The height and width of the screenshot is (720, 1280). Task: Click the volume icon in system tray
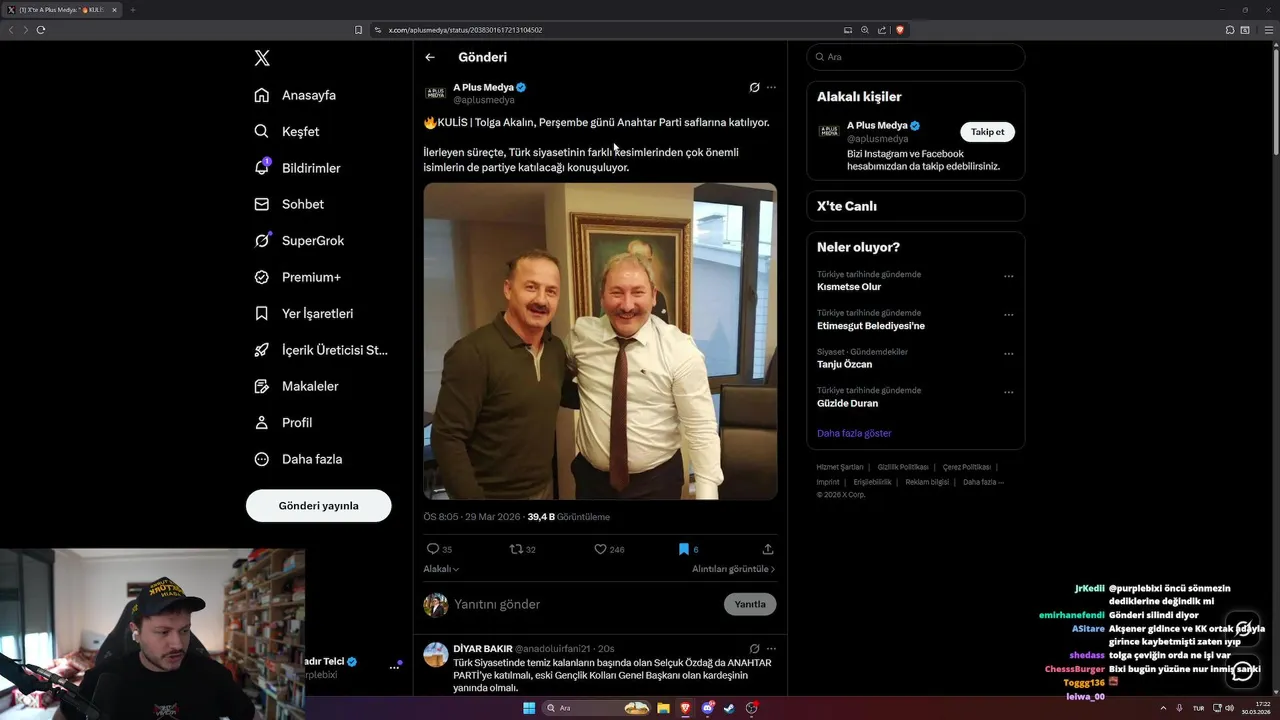click(x=1230, y=708)
